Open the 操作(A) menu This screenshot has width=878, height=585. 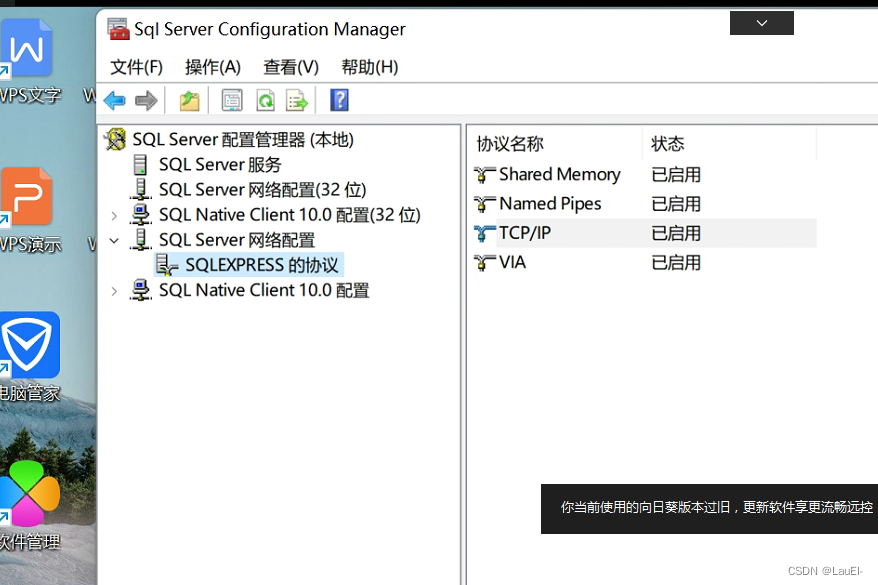click(x=212, y=67)
